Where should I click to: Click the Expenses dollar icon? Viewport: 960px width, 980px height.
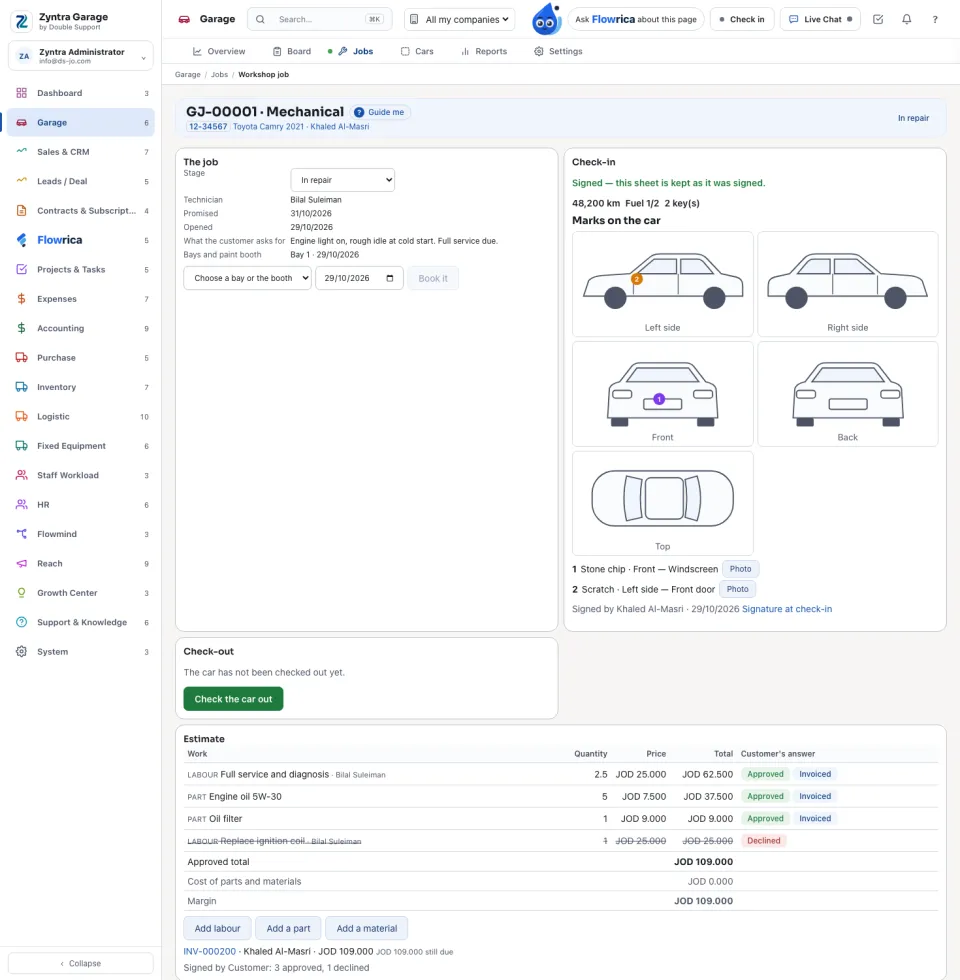click(x=21, y=299)
